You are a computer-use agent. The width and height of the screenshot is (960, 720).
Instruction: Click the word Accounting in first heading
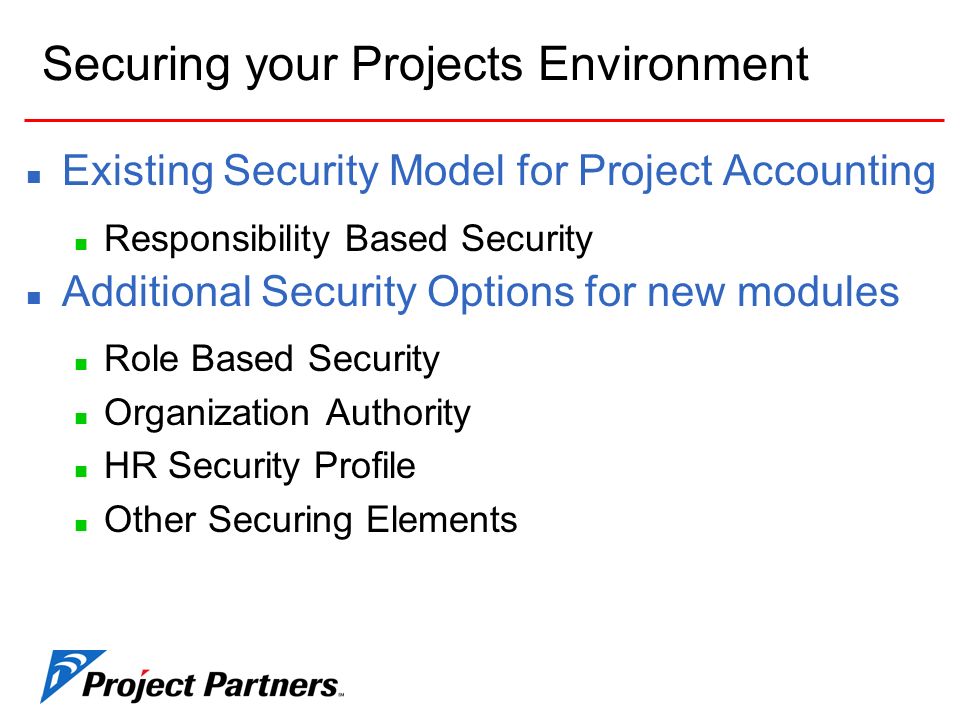(829, 171)
